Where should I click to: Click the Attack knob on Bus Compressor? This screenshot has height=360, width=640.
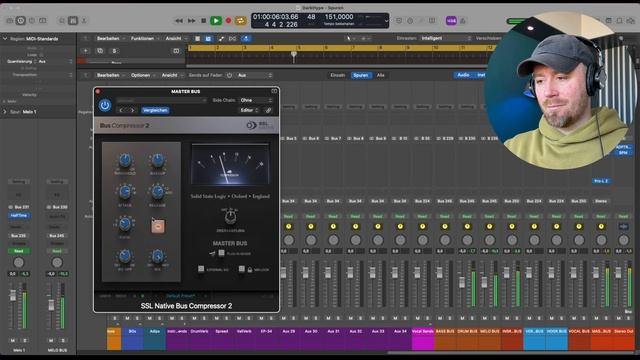(x=125, y=191)
